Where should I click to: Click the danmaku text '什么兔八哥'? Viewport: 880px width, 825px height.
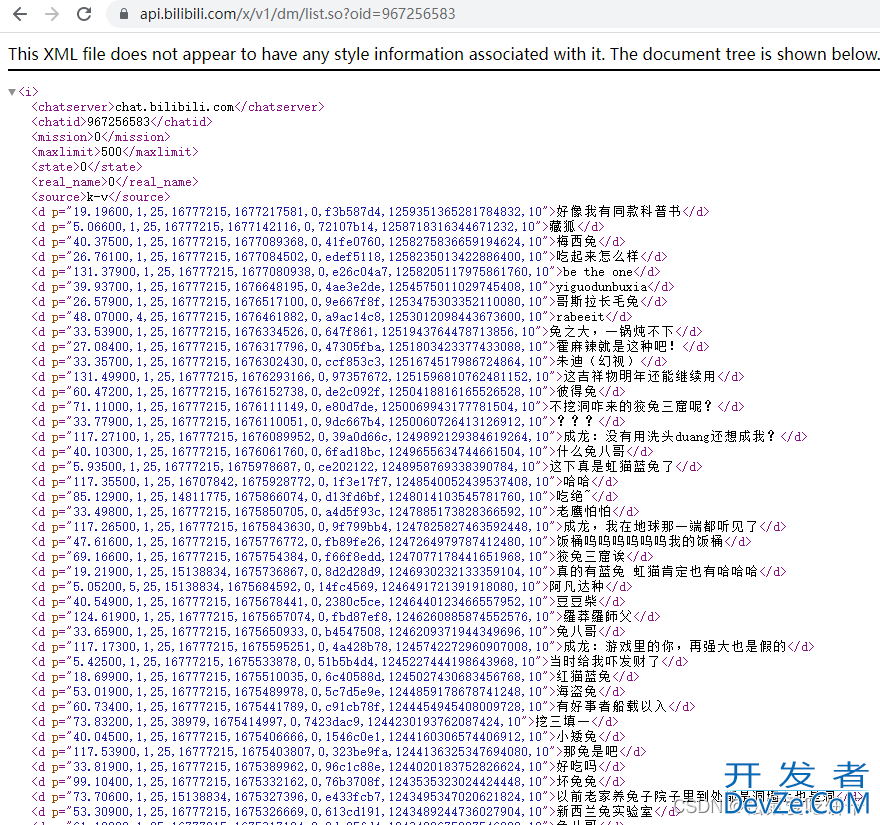point(591,452)
